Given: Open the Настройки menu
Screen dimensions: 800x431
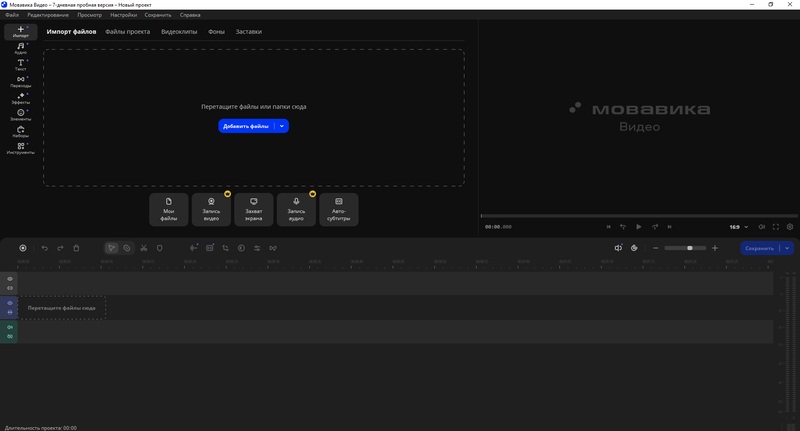Looking at the screenshot, I should 123,15.
